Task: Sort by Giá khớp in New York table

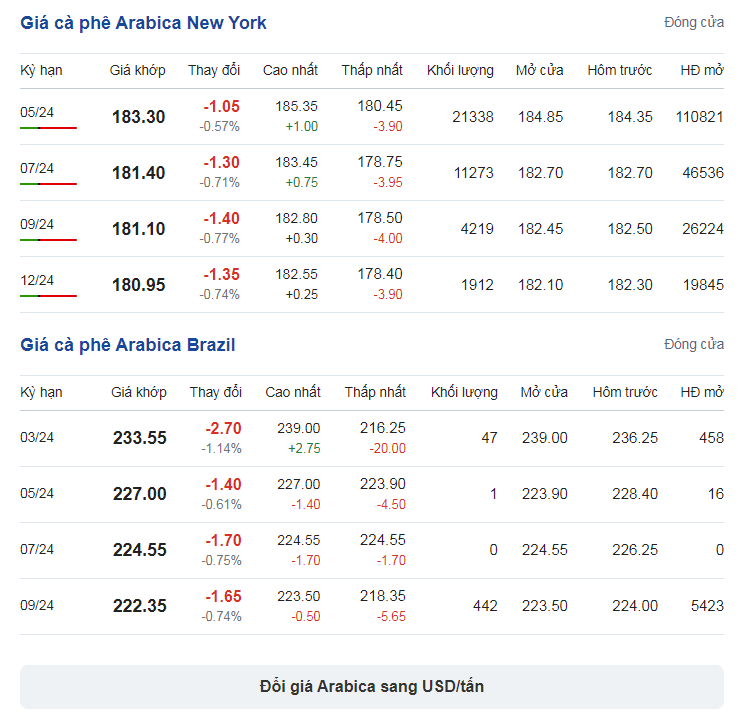Action: (137, 71)
